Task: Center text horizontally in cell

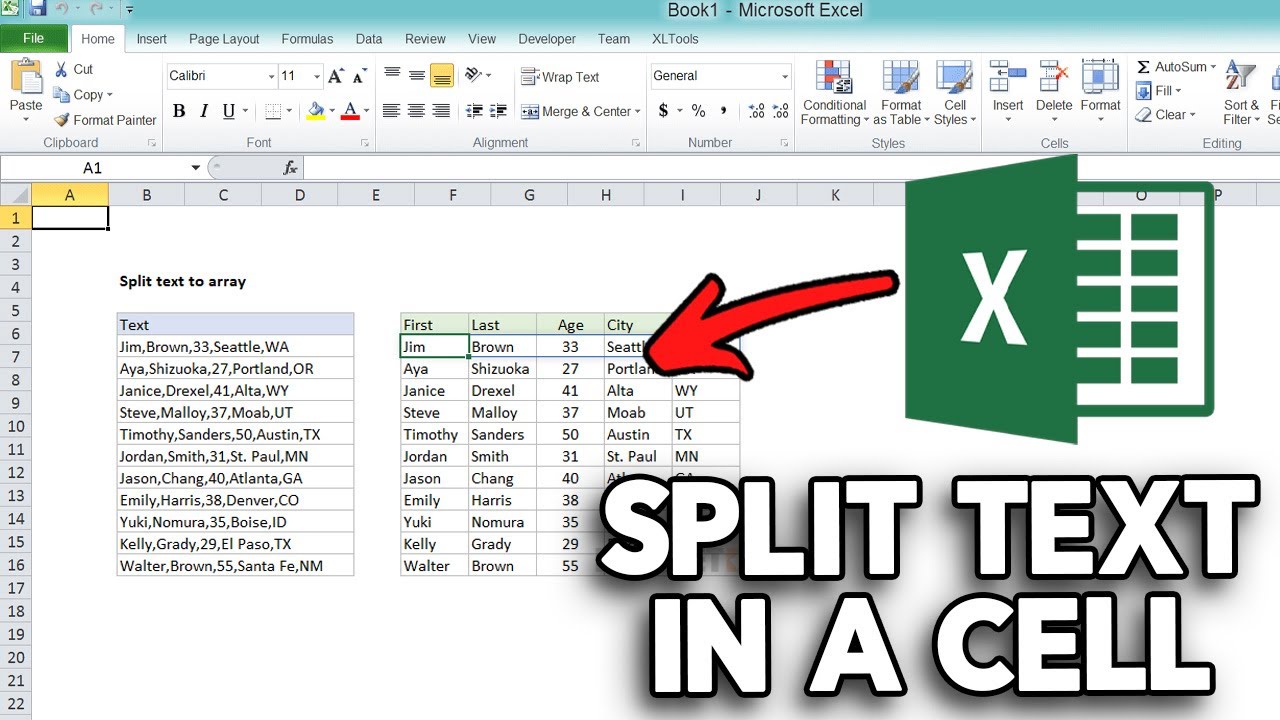Action: (417, 111)
